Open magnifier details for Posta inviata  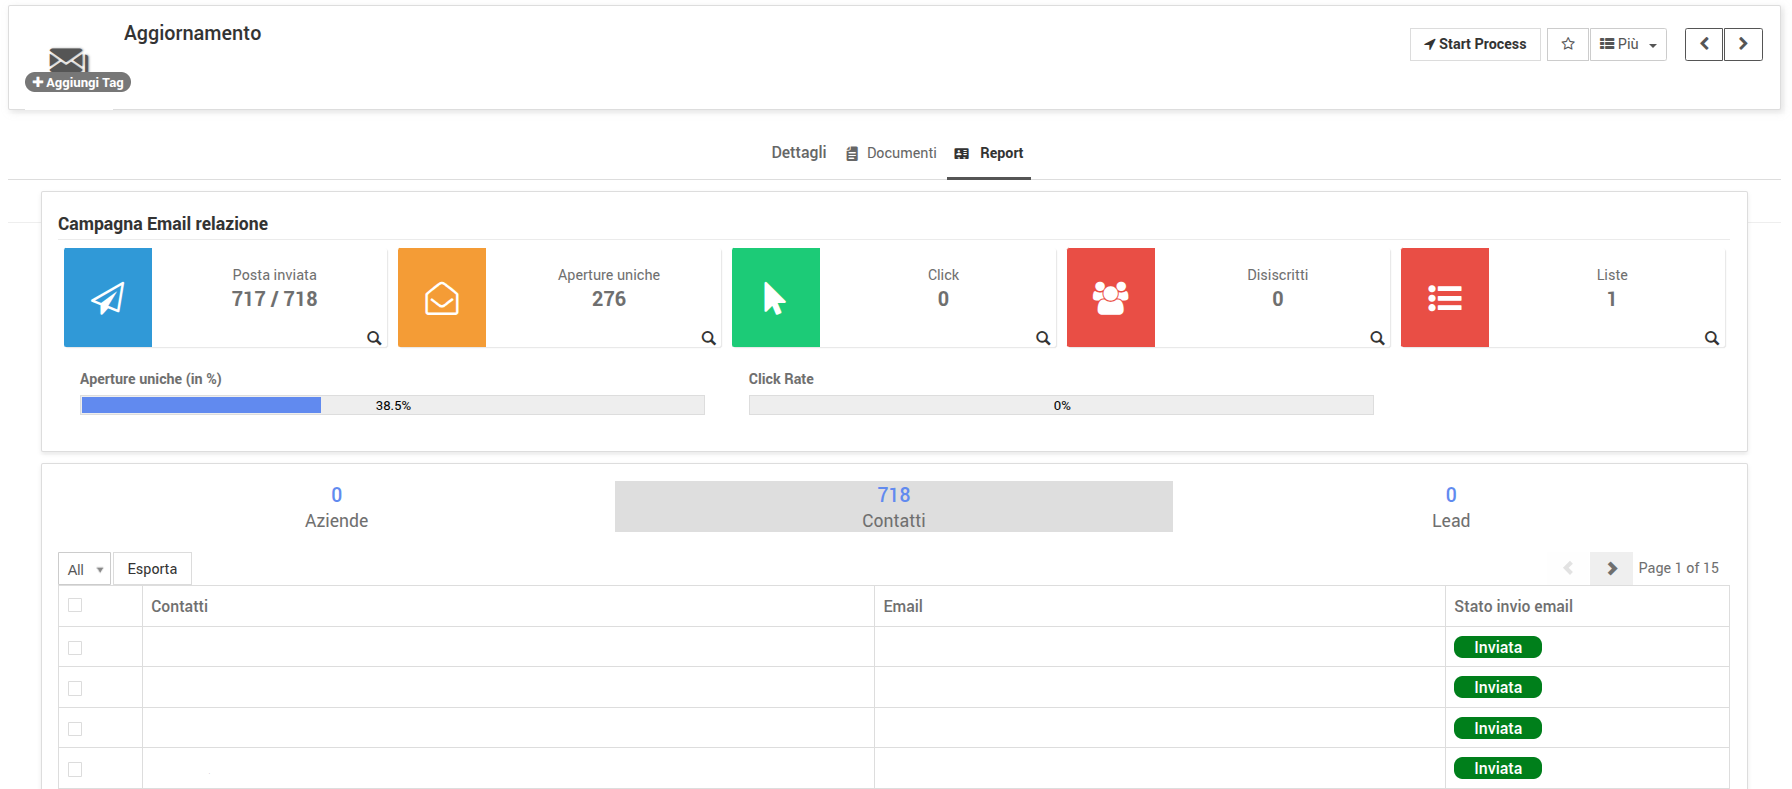pos(374,338)
